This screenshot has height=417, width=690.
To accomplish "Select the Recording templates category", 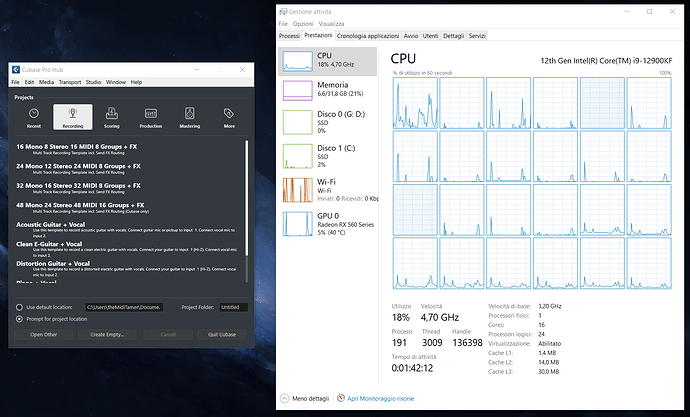I will pyautogui.click(x=73, y=117).
